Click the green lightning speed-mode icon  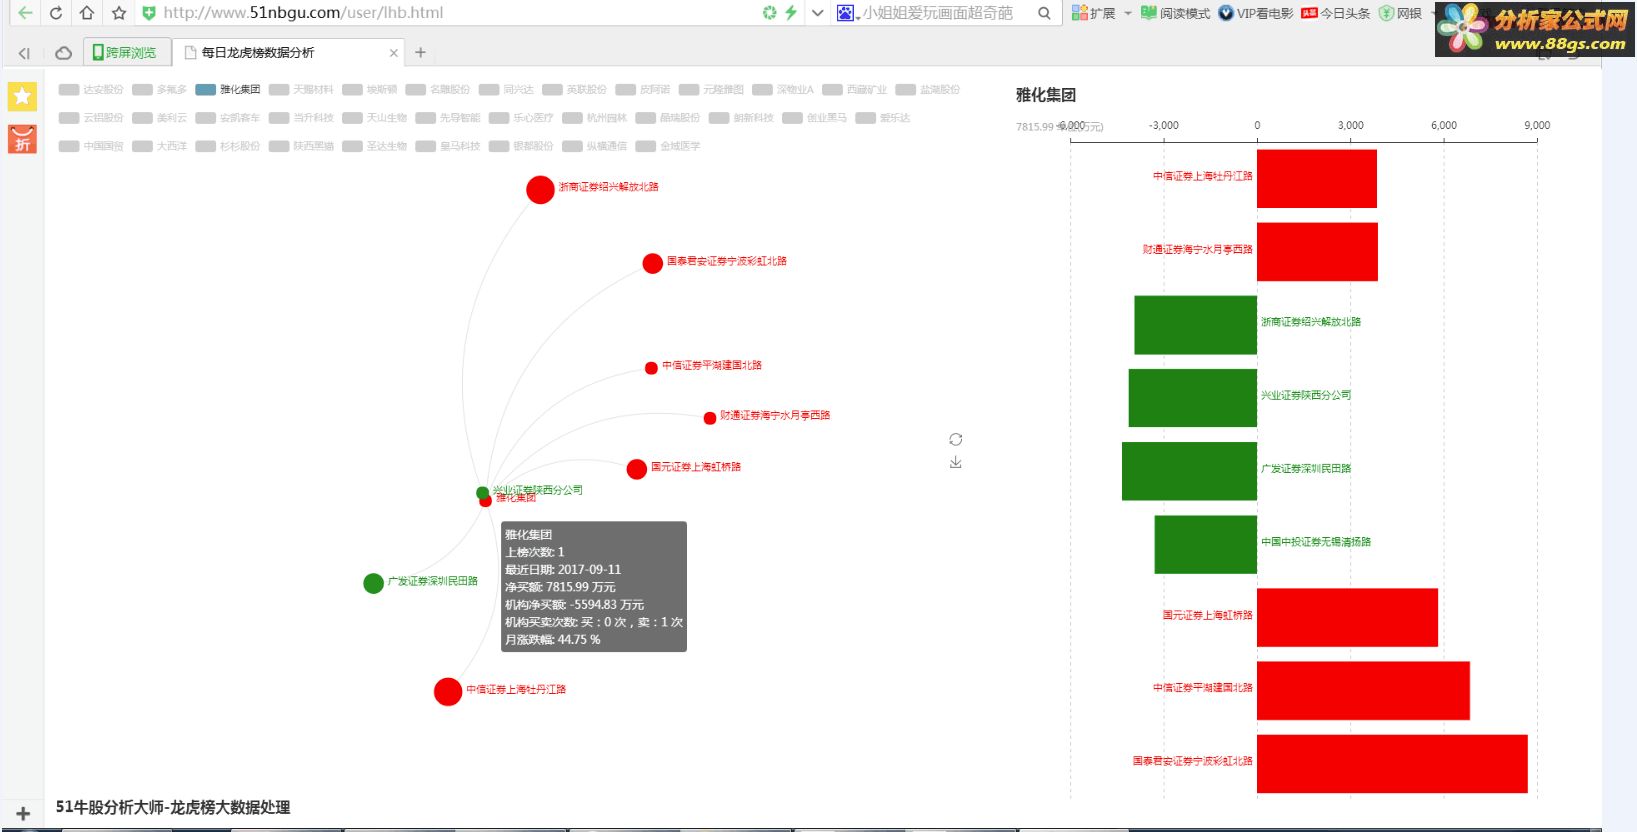click(x=791, y=13)
